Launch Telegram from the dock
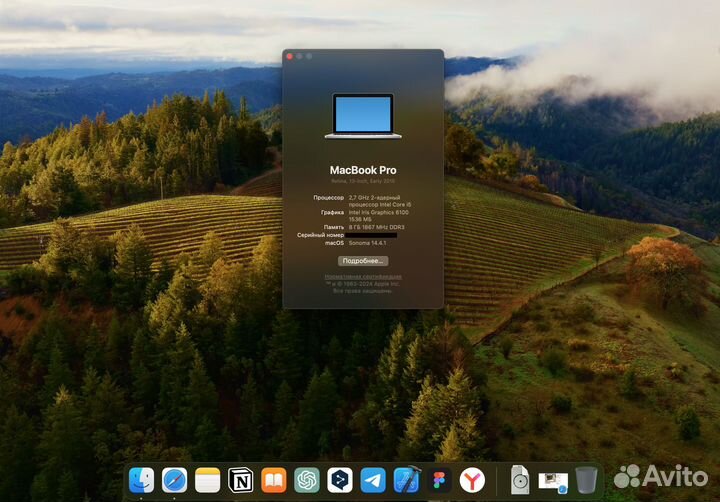 coord(373,480)
